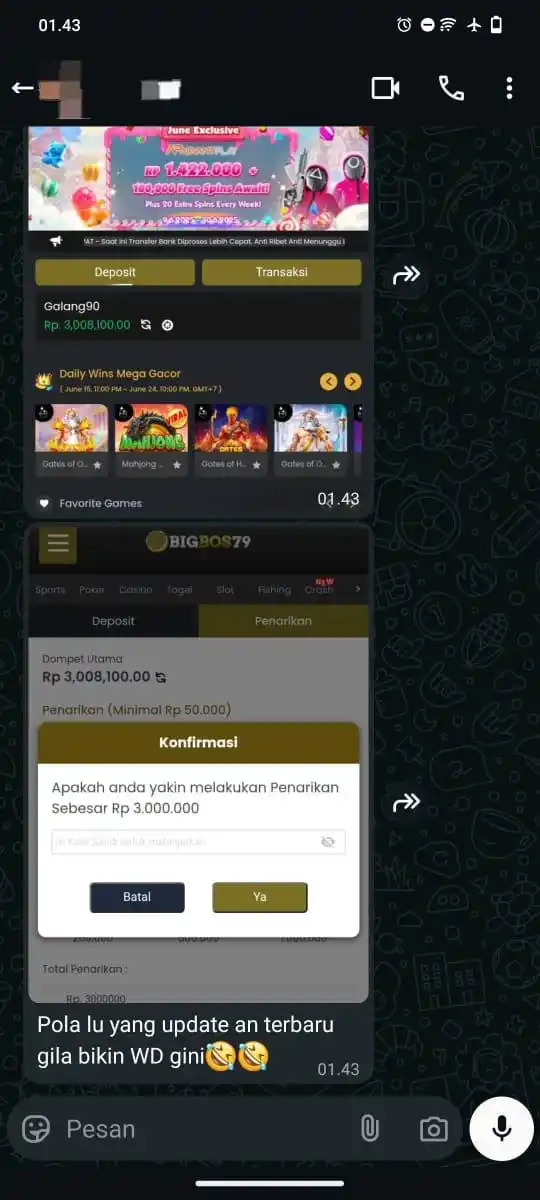Open the BIGBOS79 hamburger menu
The height and width of the screenshot is (1200, 540).
click(57, 544)
